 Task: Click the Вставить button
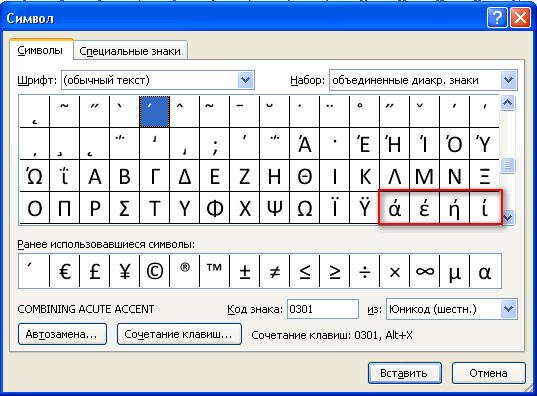click(x=404, y=373)
